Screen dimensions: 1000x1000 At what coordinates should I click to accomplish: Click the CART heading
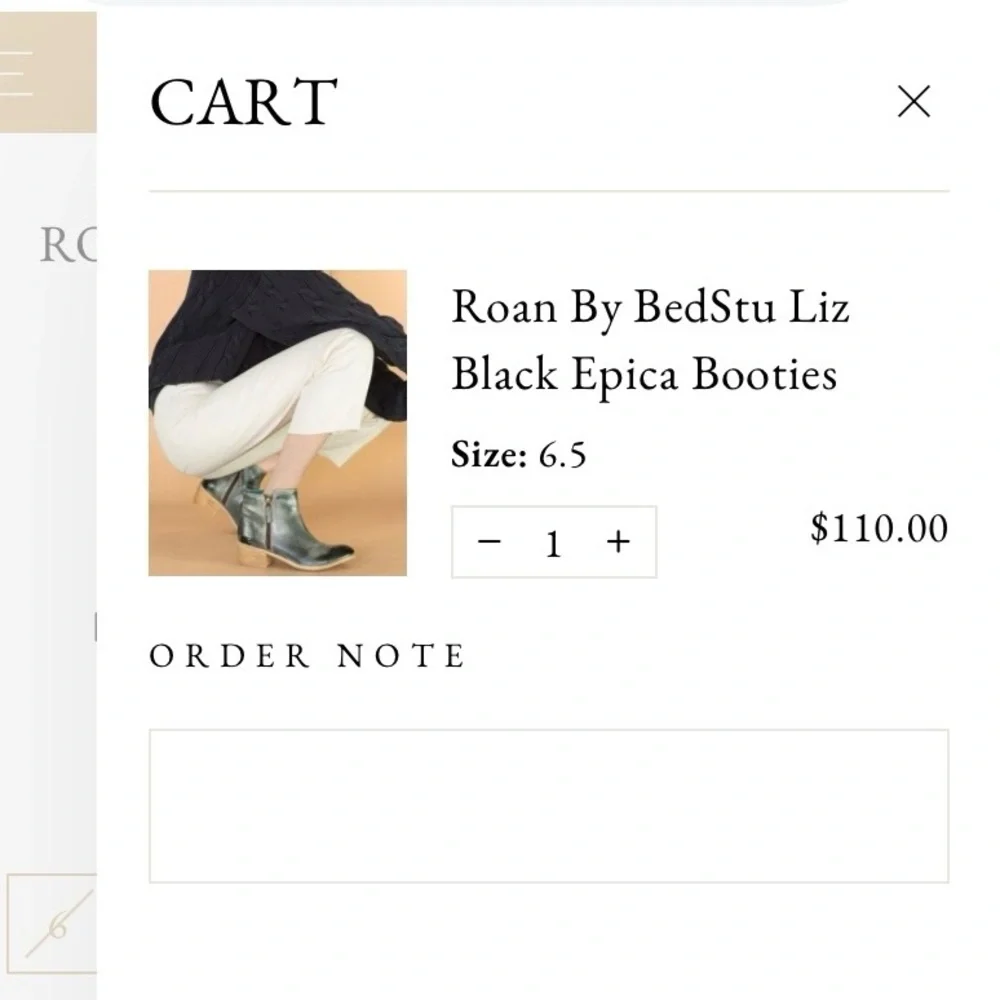point(244,102)
